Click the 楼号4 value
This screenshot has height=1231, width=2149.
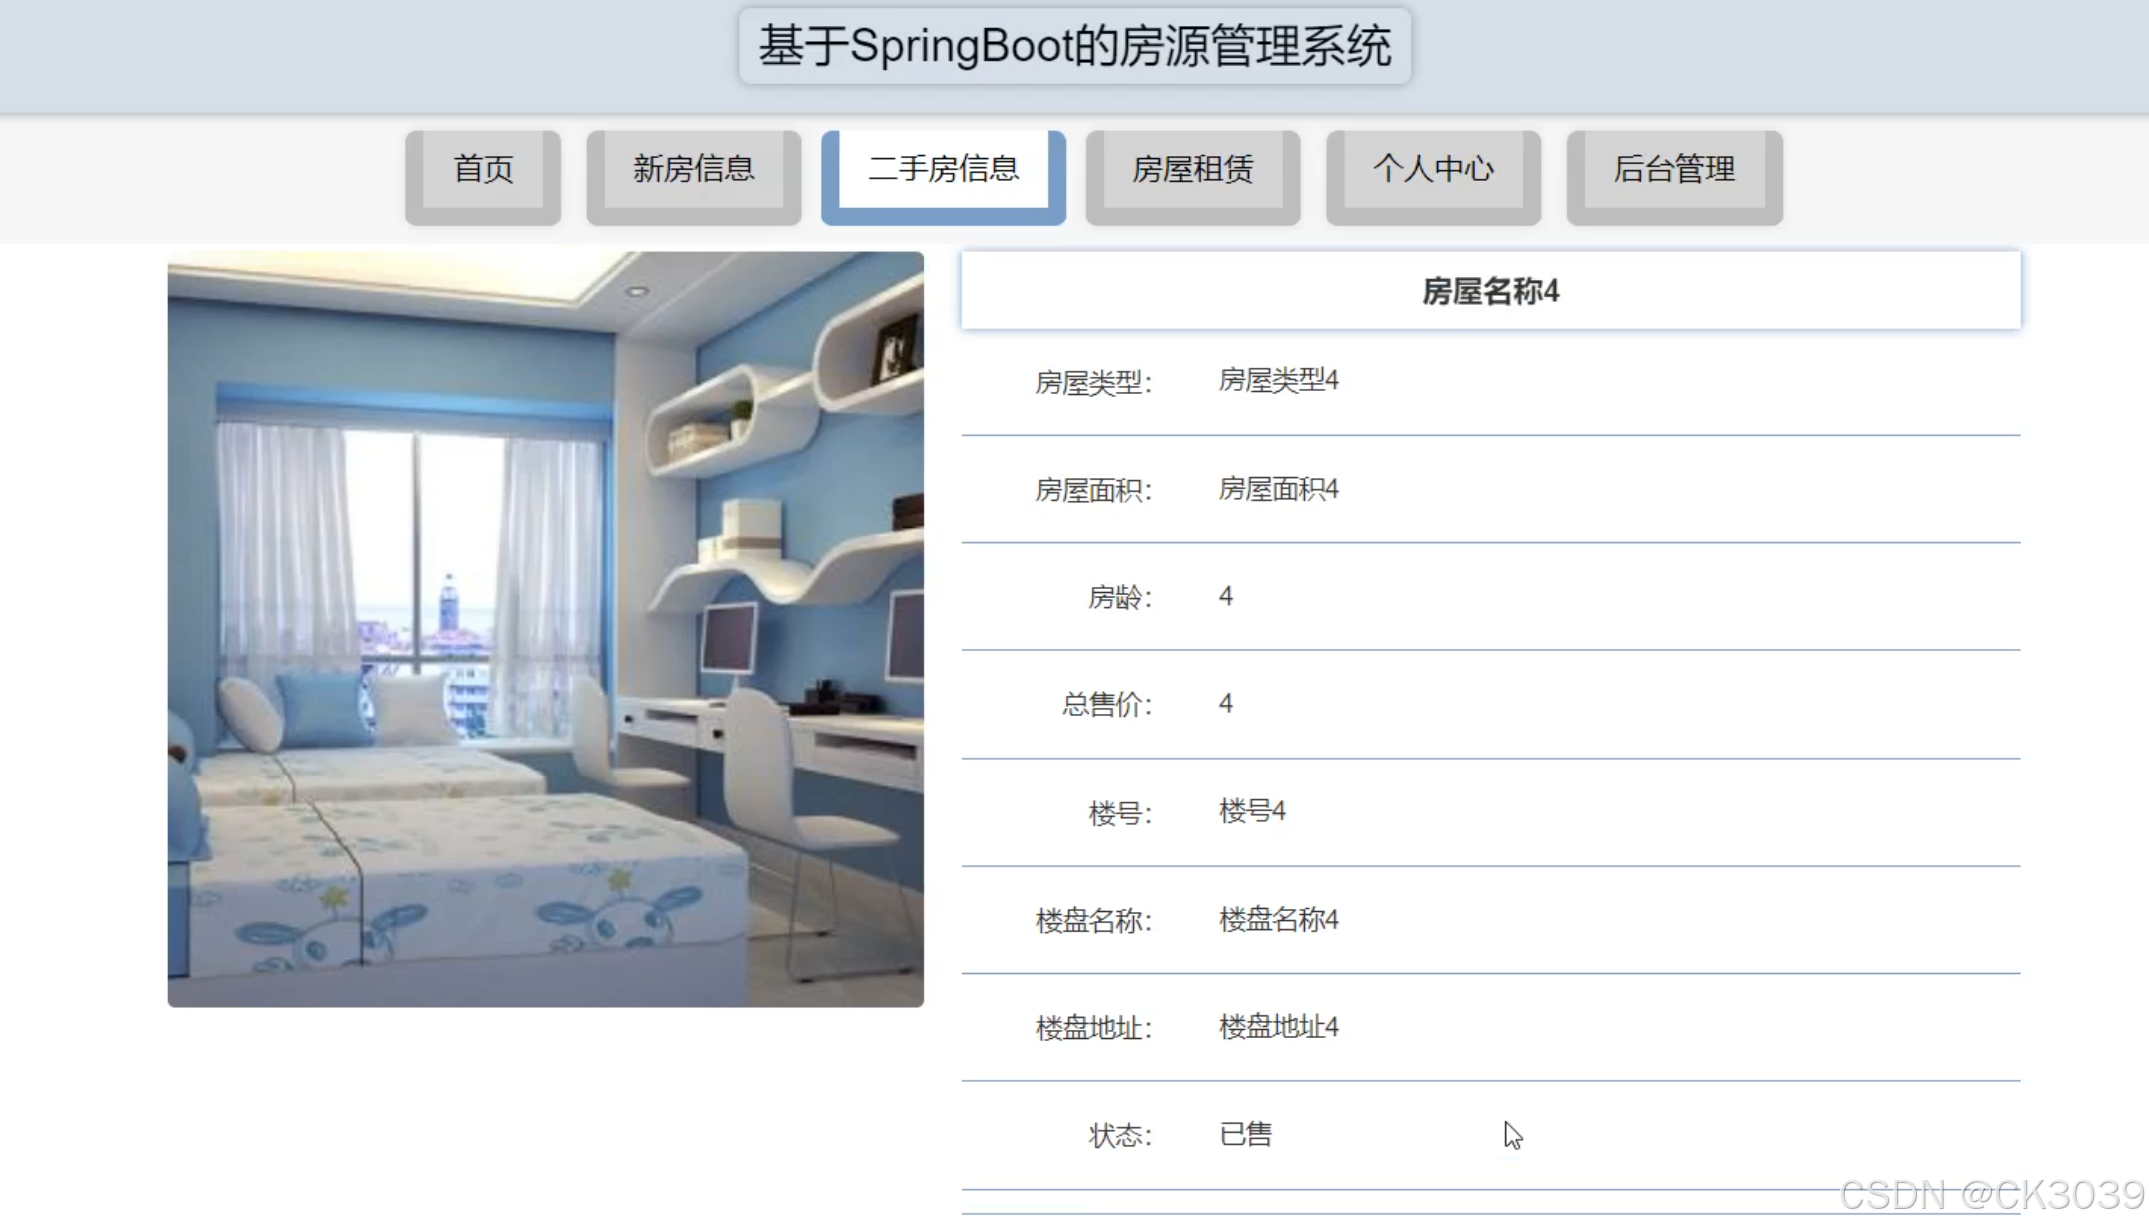(x=1252, y=811)
